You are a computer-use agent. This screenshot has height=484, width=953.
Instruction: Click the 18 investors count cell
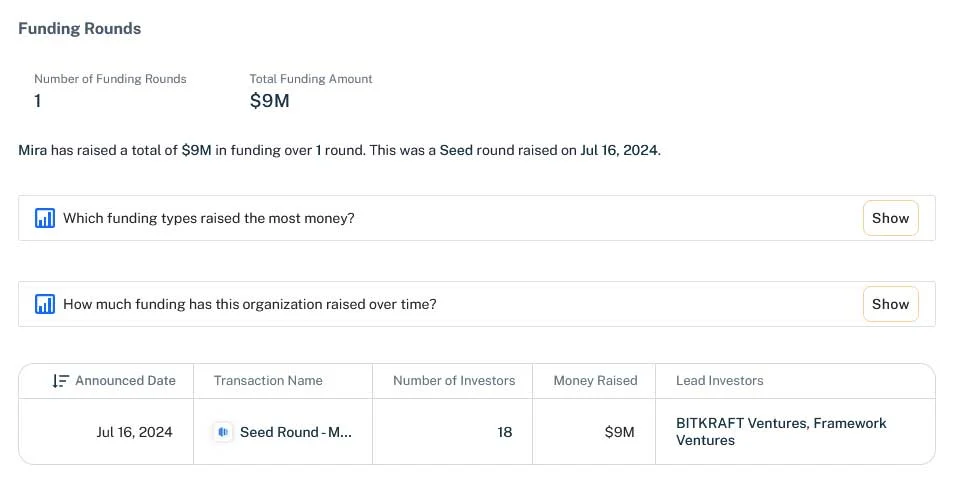(x=504, y=432)
